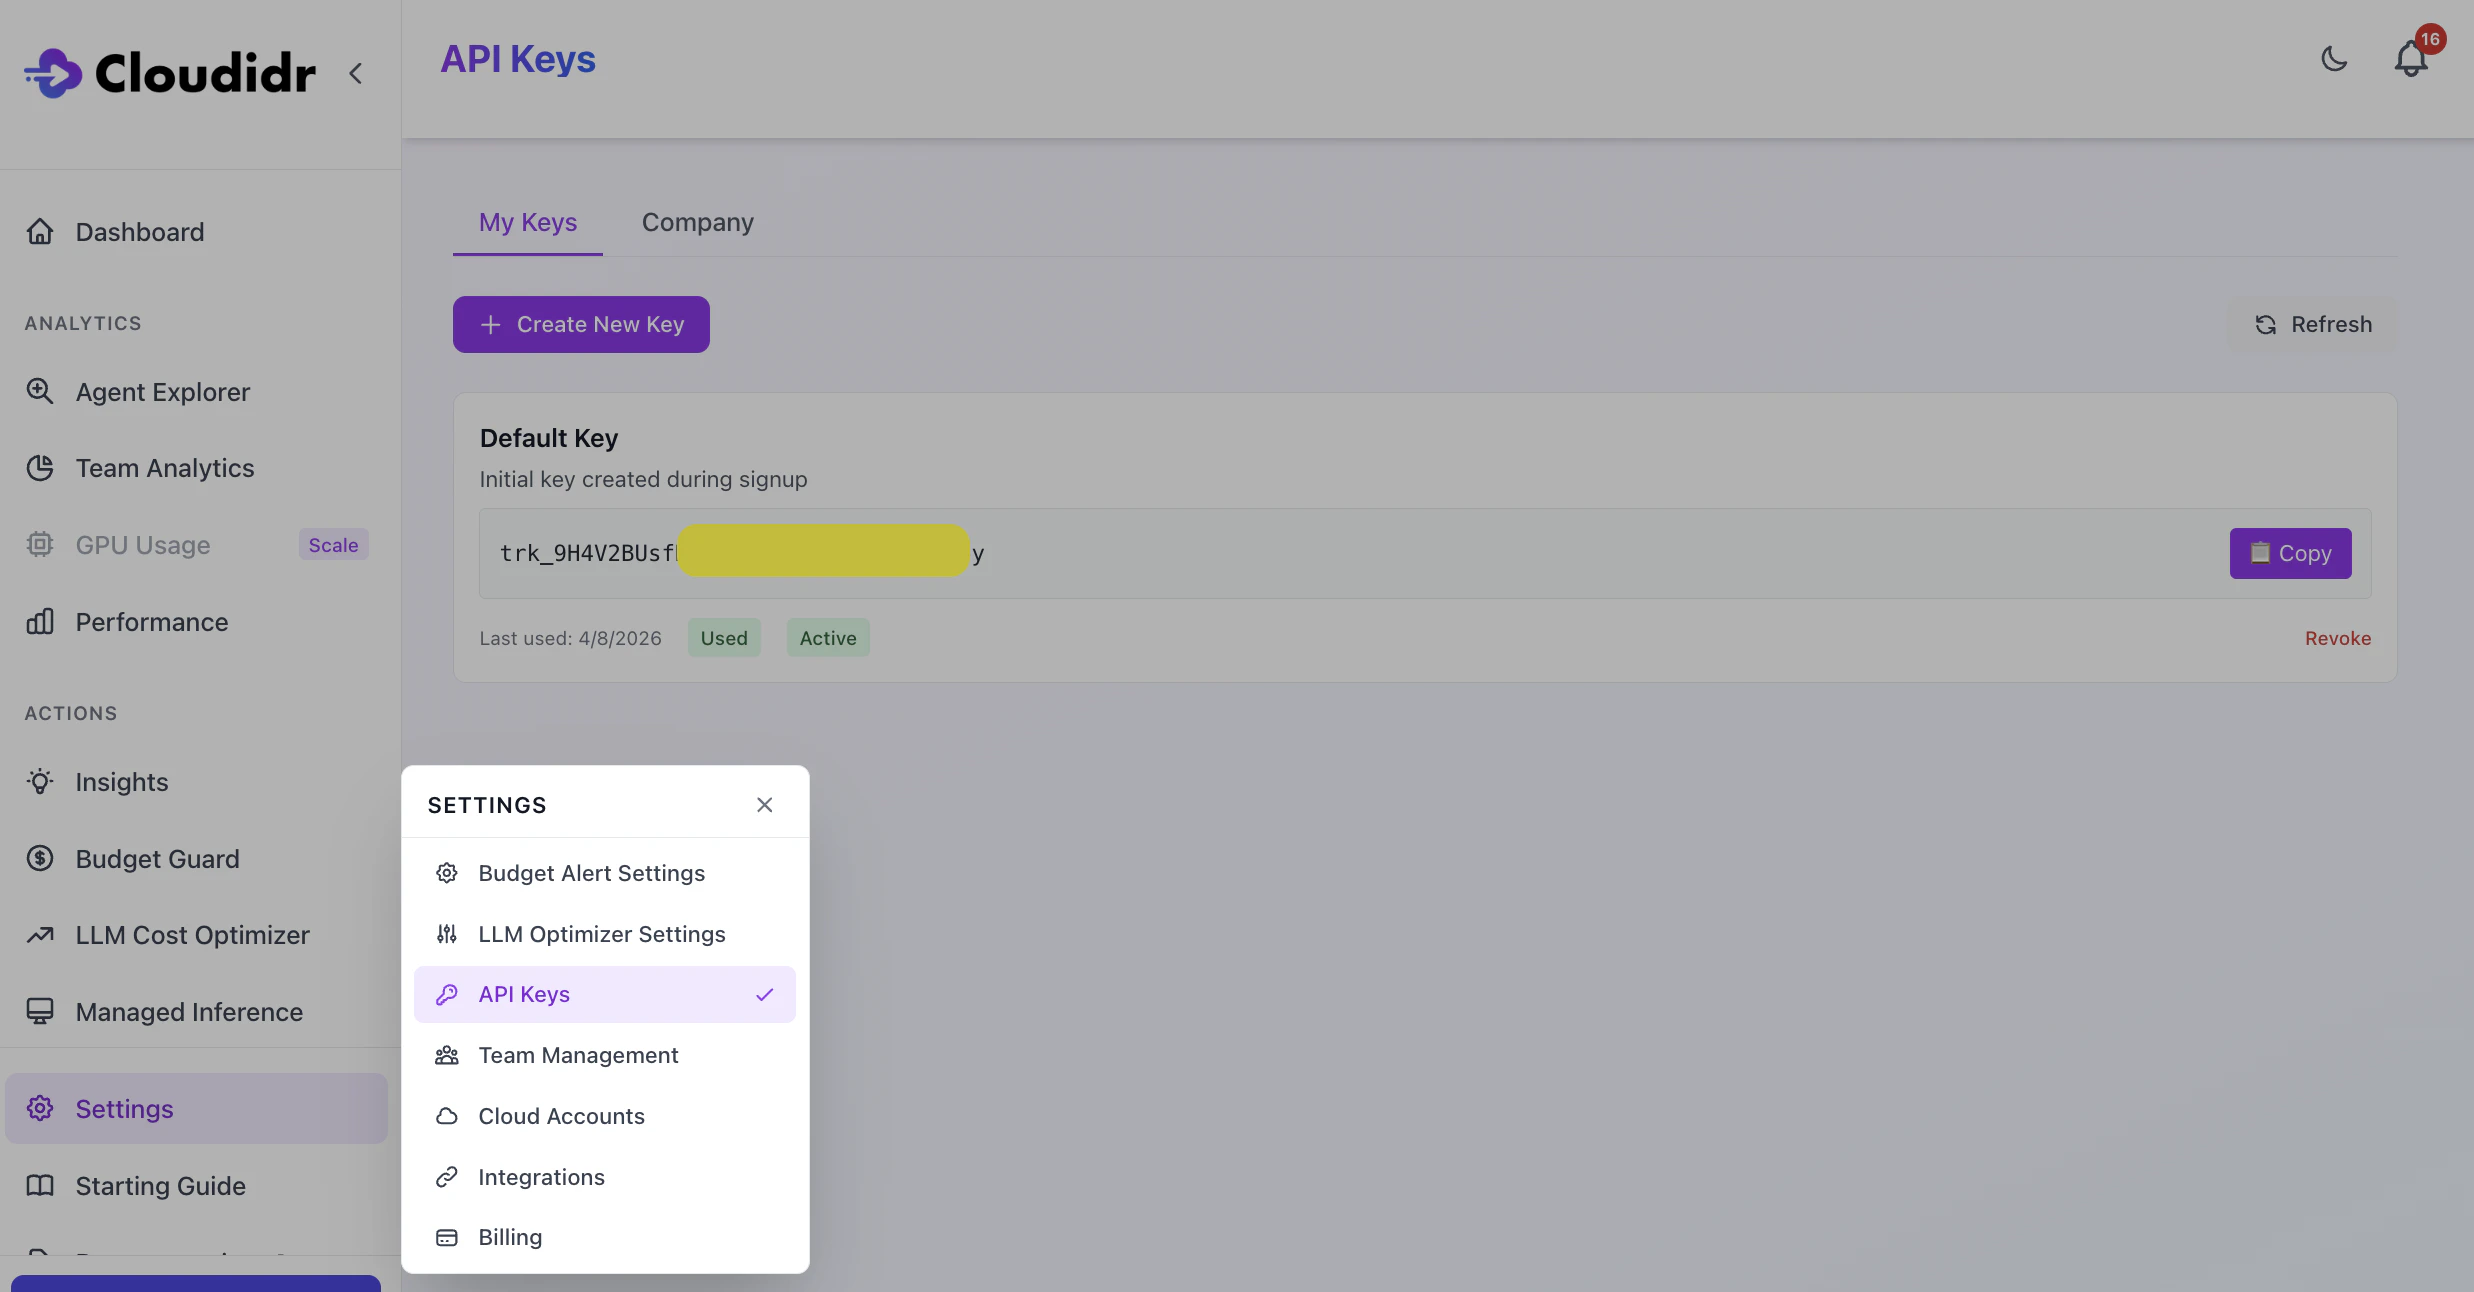Click the Cloudidr logo icon
This screenshot has height=1292, width=2474.
[x=54, y=73]
